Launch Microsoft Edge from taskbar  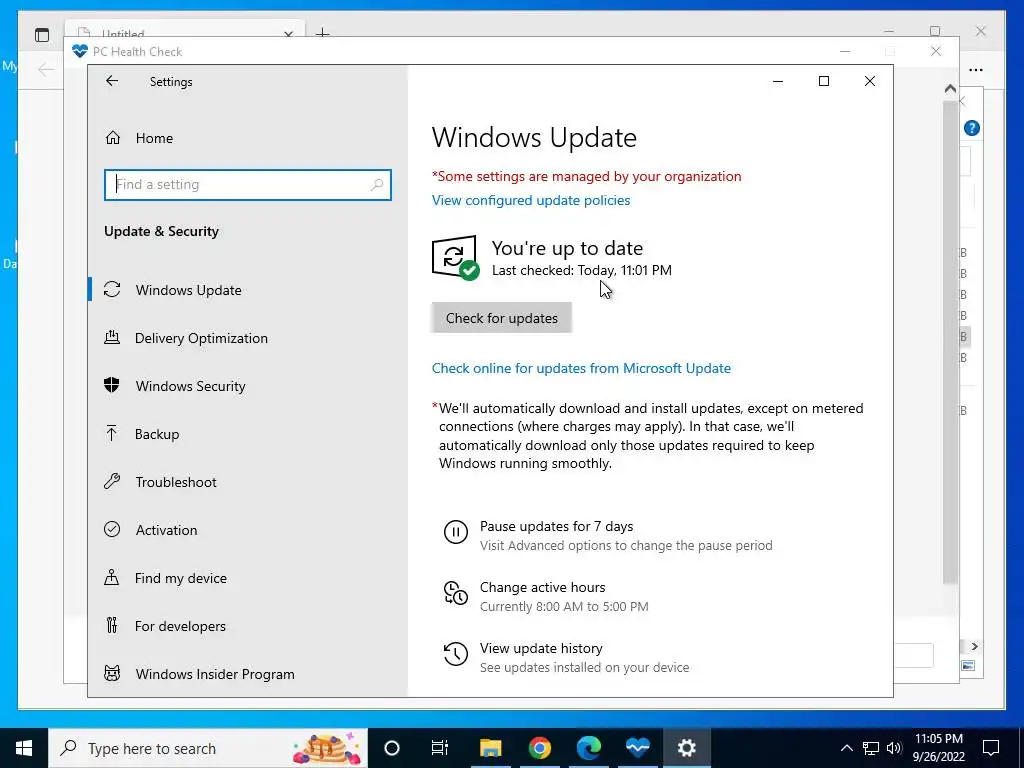tap(588, 748)
